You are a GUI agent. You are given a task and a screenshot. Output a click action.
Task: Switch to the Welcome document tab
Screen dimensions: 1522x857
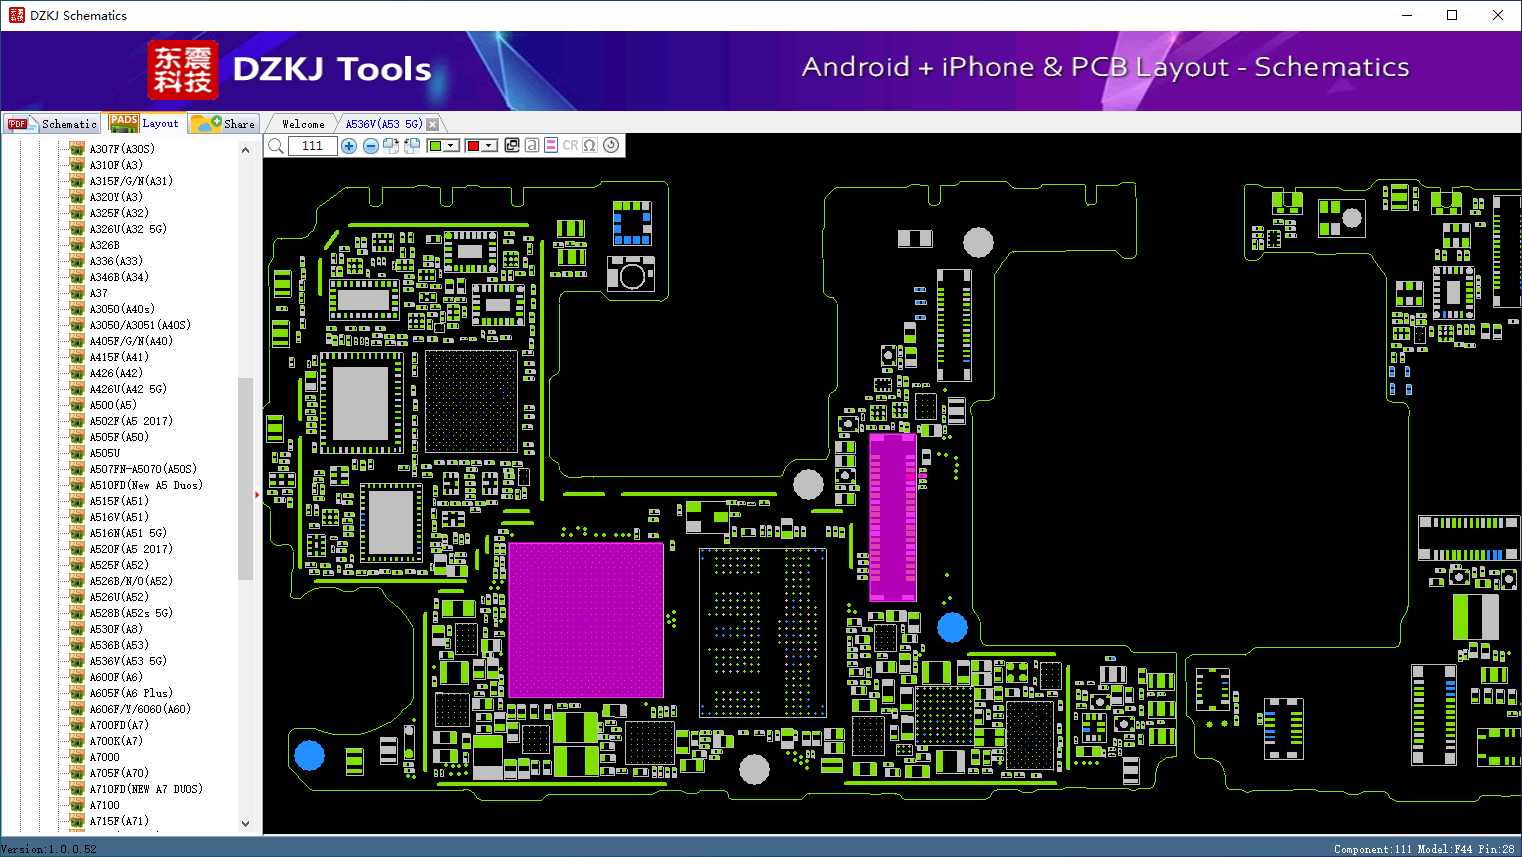pos(303,124)
